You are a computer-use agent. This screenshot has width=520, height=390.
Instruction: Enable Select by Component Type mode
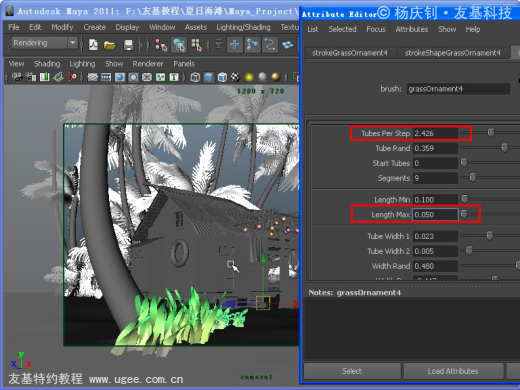196,45
